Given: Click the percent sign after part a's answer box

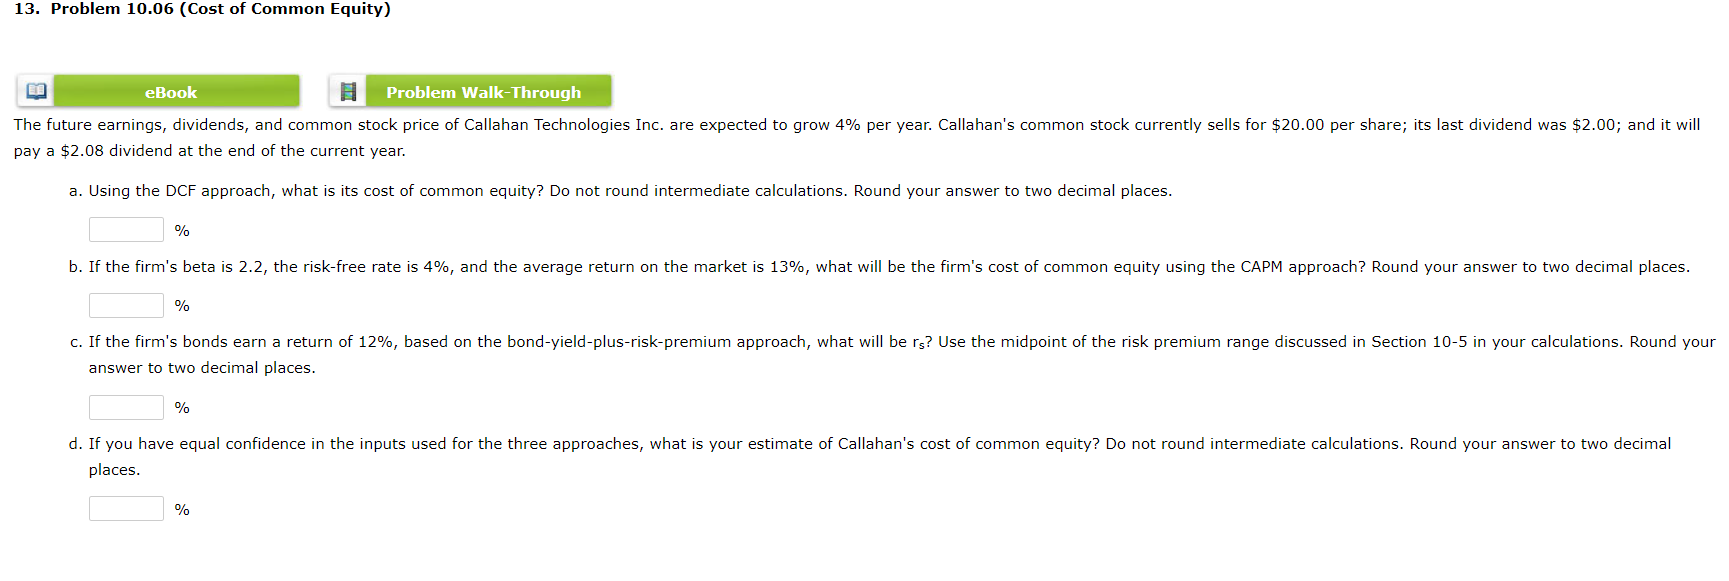Looking at the screenshot, I should click(x=181, y=230).
